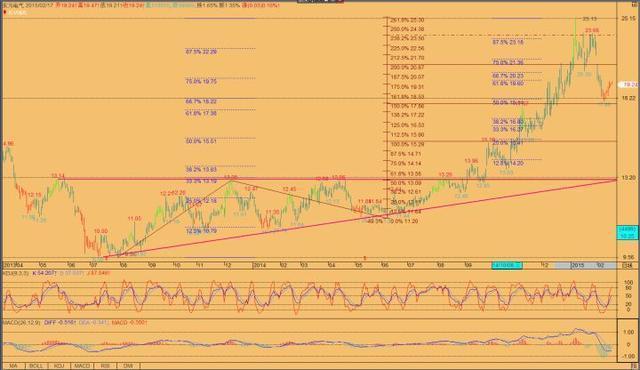Click the 2014 year label on the time axis
The height and width of the screenshot is (370, 640).
tap(260, 265)
